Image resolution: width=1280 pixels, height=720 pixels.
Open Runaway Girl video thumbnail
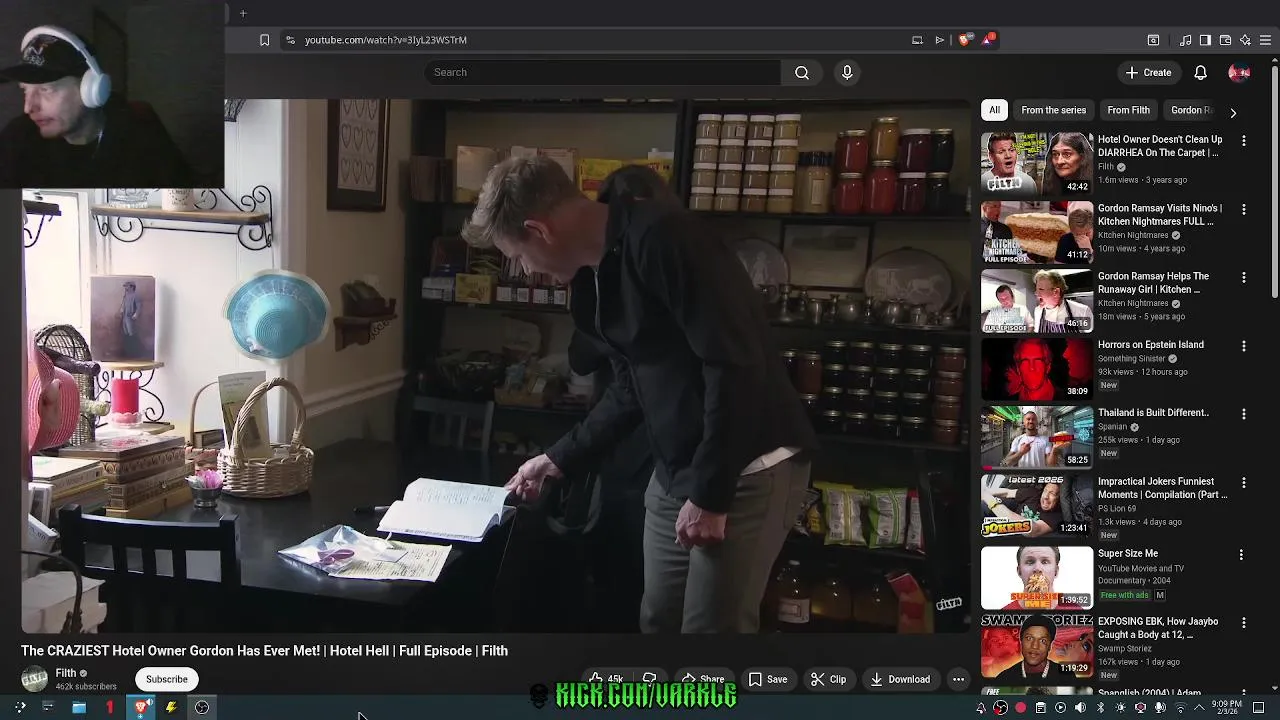pos(1037,300)
